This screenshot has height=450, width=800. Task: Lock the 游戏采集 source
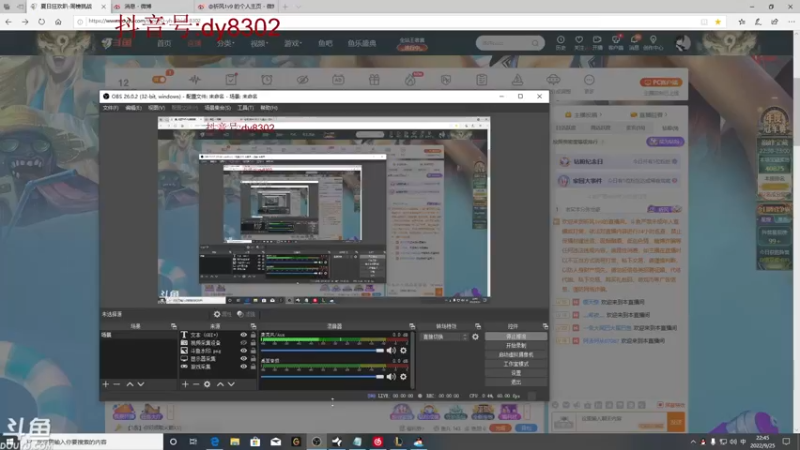(x=253, y=366)
